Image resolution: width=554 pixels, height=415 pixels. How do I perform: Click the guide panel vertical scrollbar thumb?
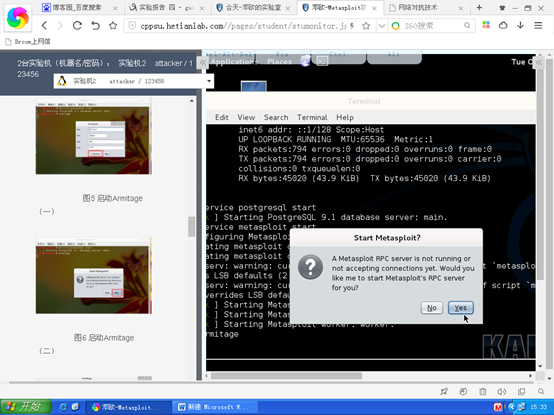click(x=191, y=226)
